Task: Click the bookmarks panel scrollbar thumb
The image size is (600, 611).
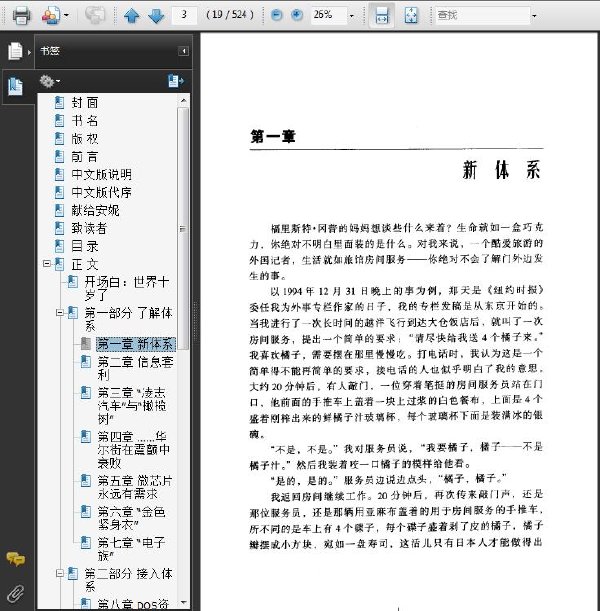Action: (x=183, y=229)
